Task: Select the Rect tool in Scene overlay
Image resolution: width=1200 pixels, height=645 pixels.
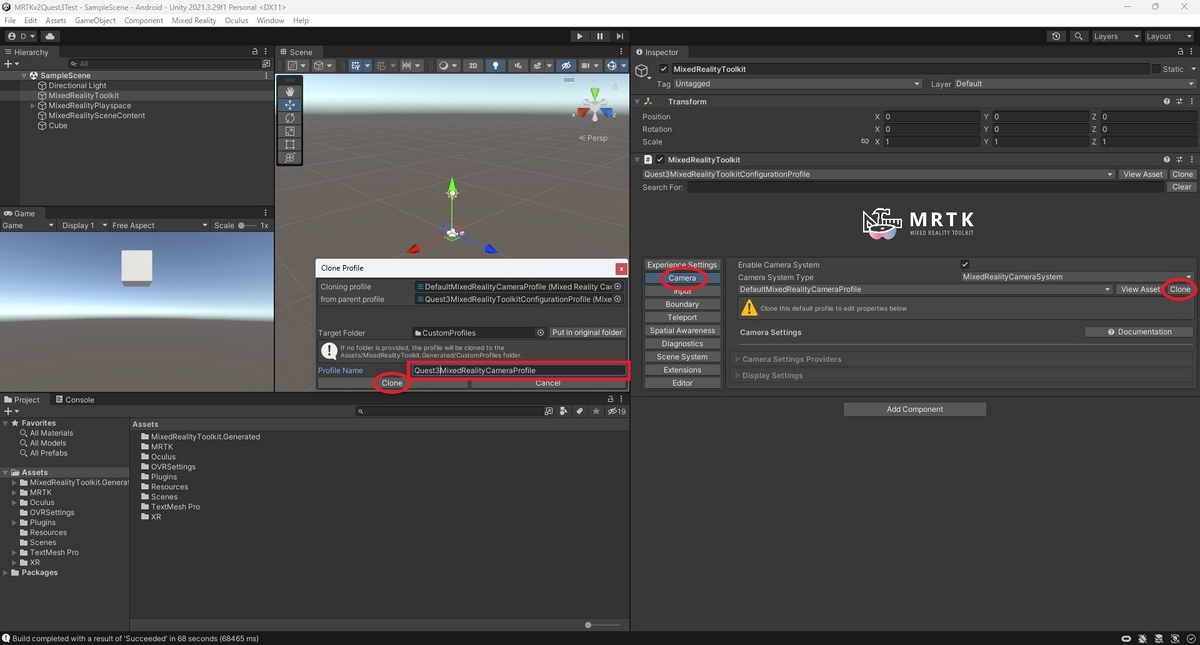Action: click(290, 144)
